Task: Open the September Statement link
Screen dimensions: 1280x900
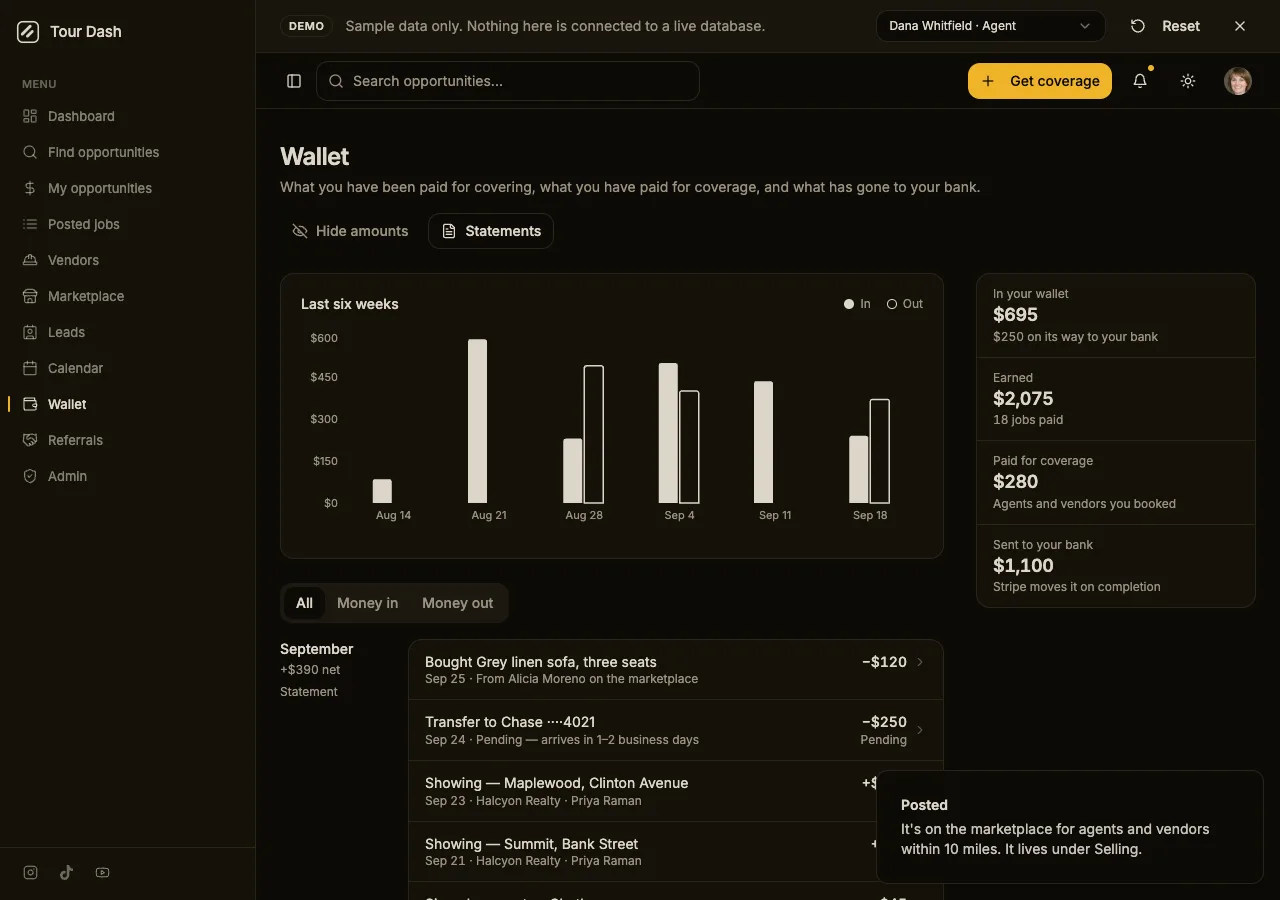Action: (309, 692)
